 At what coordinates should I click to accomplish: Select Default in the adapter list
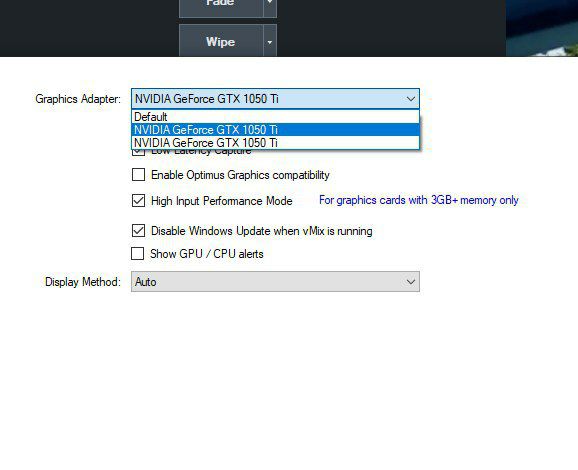[x=275, y=117]
